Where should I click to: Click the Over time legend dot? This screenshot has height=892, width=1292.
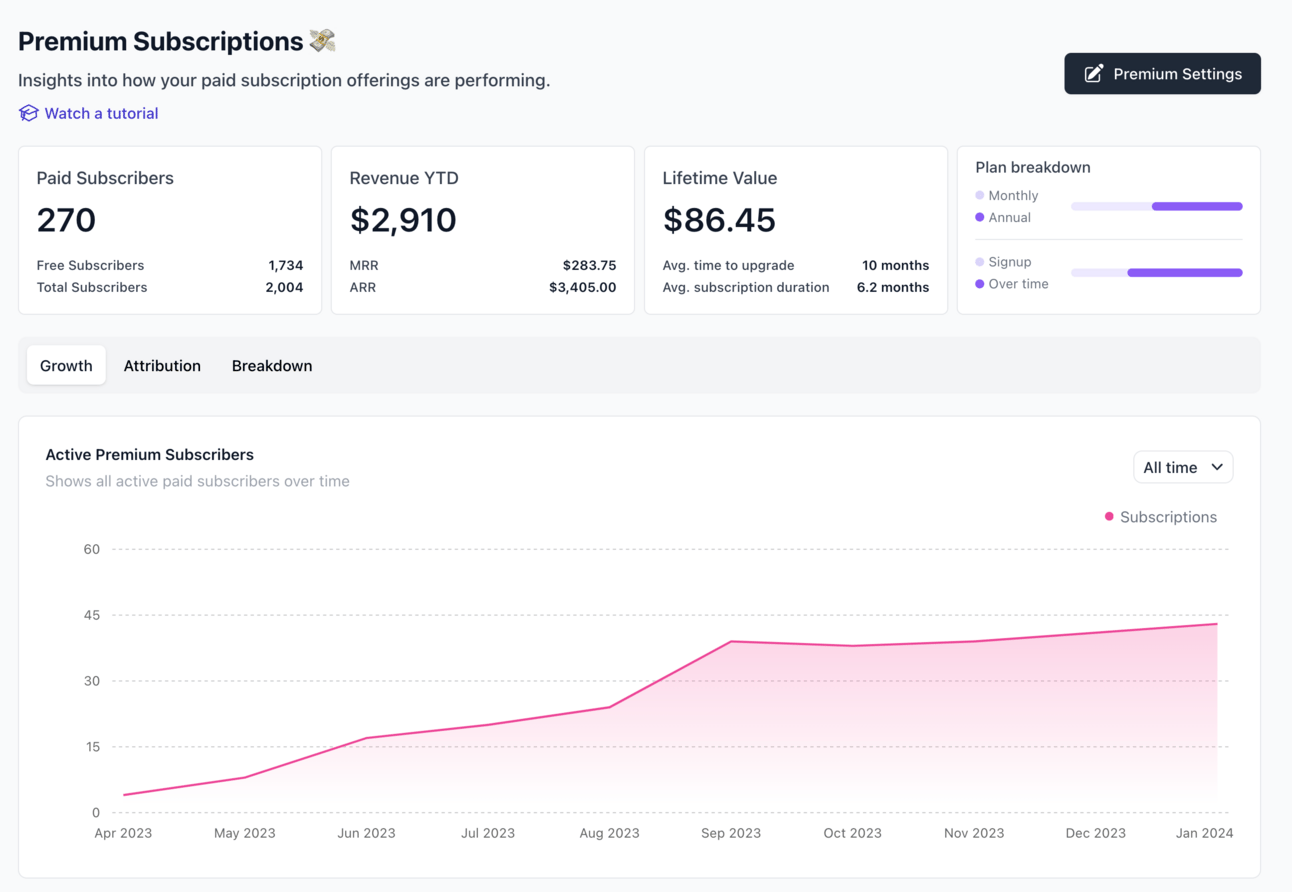coord(980,284)
